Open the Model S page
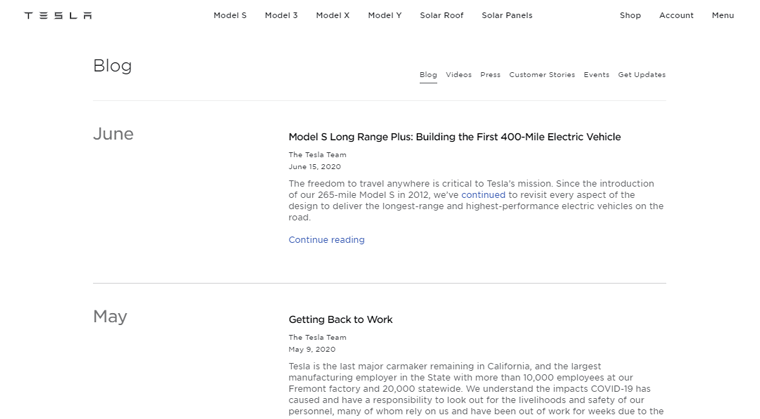760x419 pixels. [x=230, y=16]
